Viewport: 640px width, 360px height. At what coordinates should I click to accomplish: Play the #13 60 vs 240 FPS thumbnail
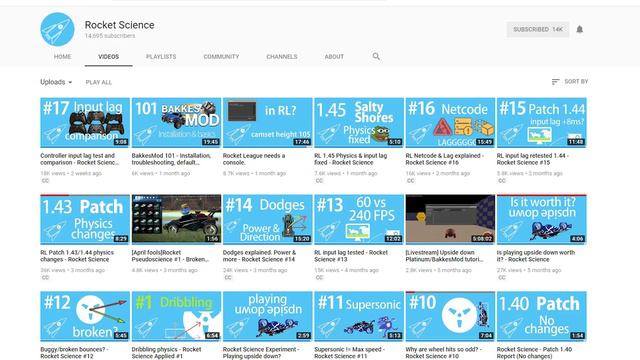359,219
